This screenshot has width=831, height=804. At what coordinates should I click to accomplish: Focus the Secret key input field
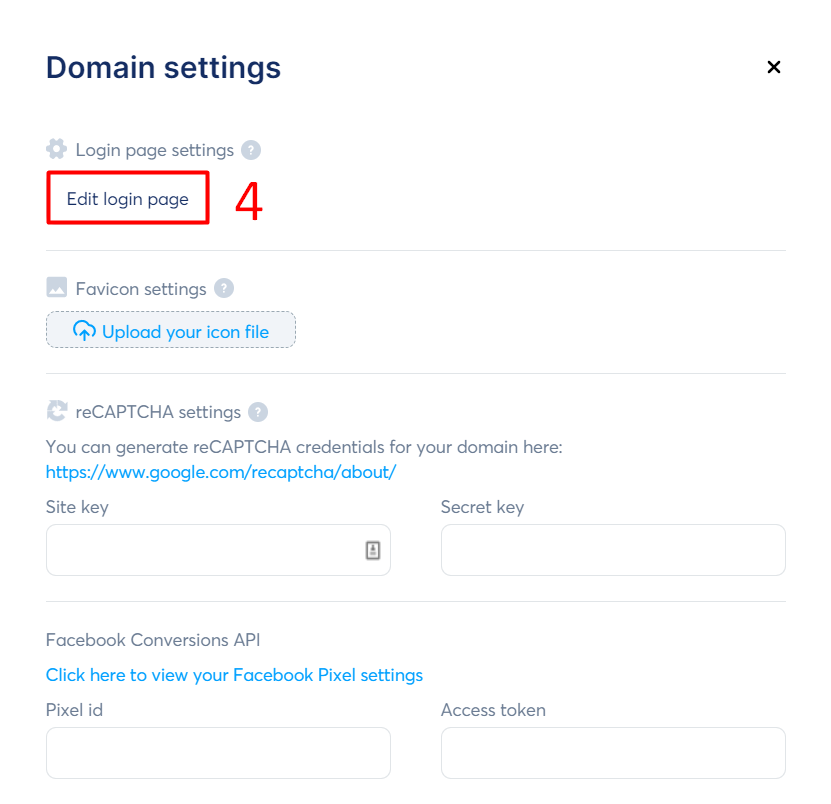coord(612,549)
